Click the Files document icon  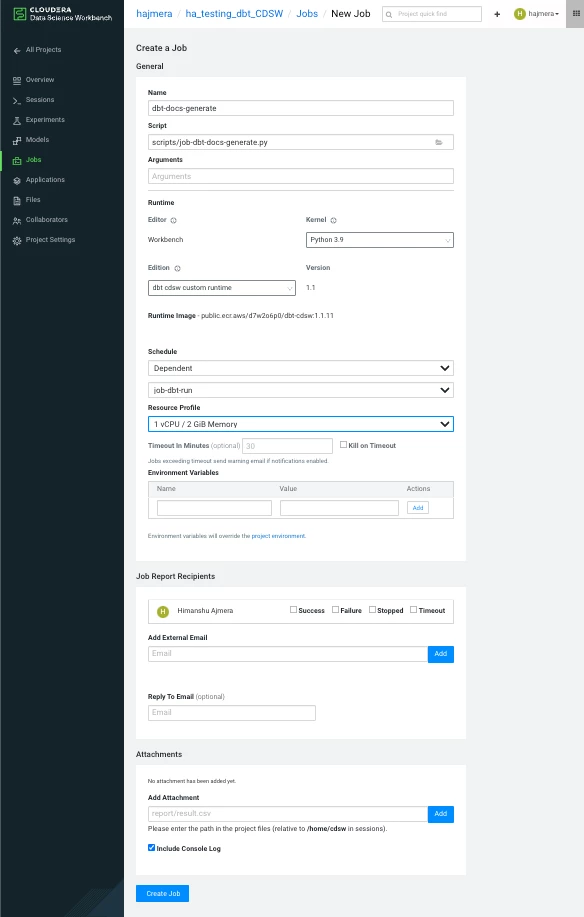[17, 201]
